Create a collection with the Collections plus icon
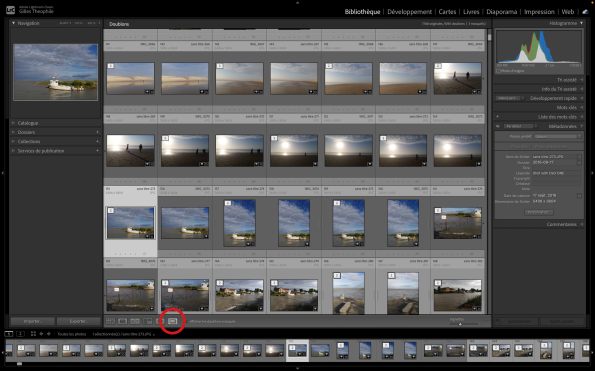 [98, 141]
